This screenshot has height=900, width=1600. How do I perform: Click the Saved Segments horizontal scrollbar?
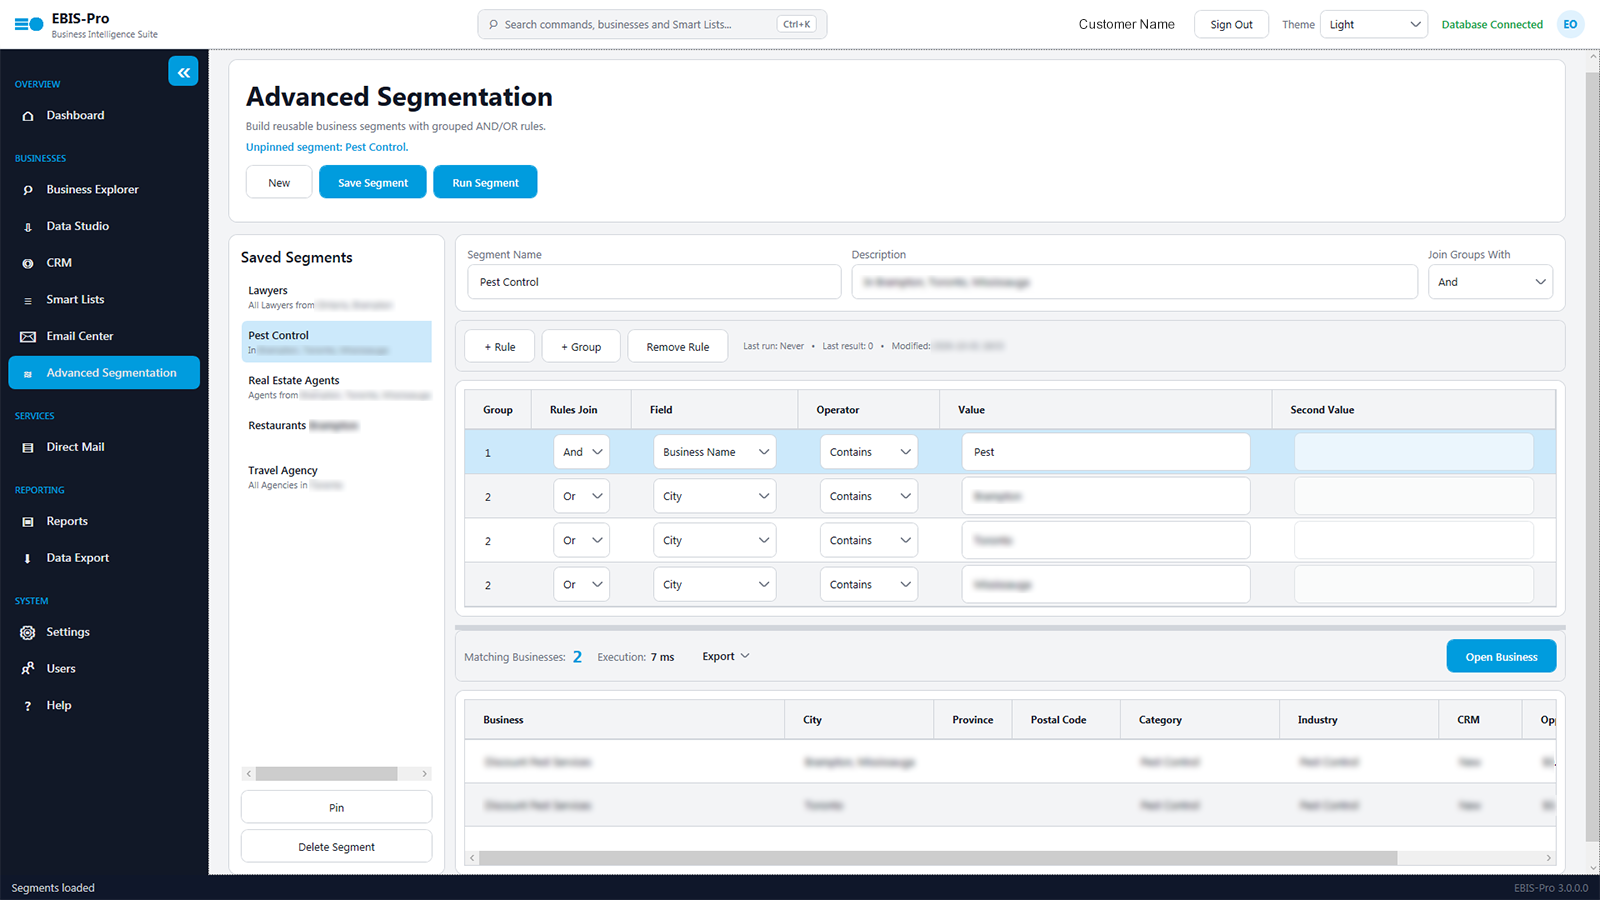click(326, 774)
